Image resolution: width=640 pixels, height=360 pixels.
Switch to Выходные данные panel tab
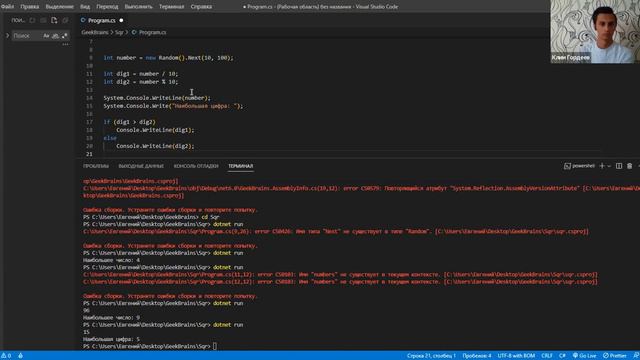[141, 166]
